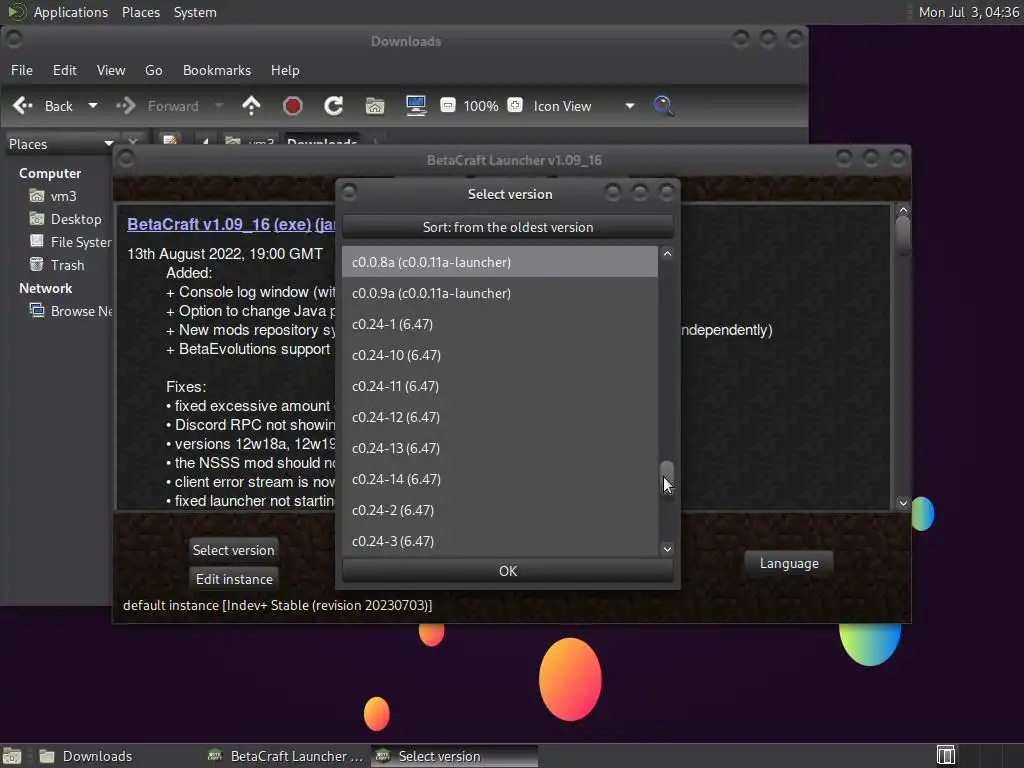Open the View menu
This screenshot has width=1024, height=768.
click(x=111, y=70)
